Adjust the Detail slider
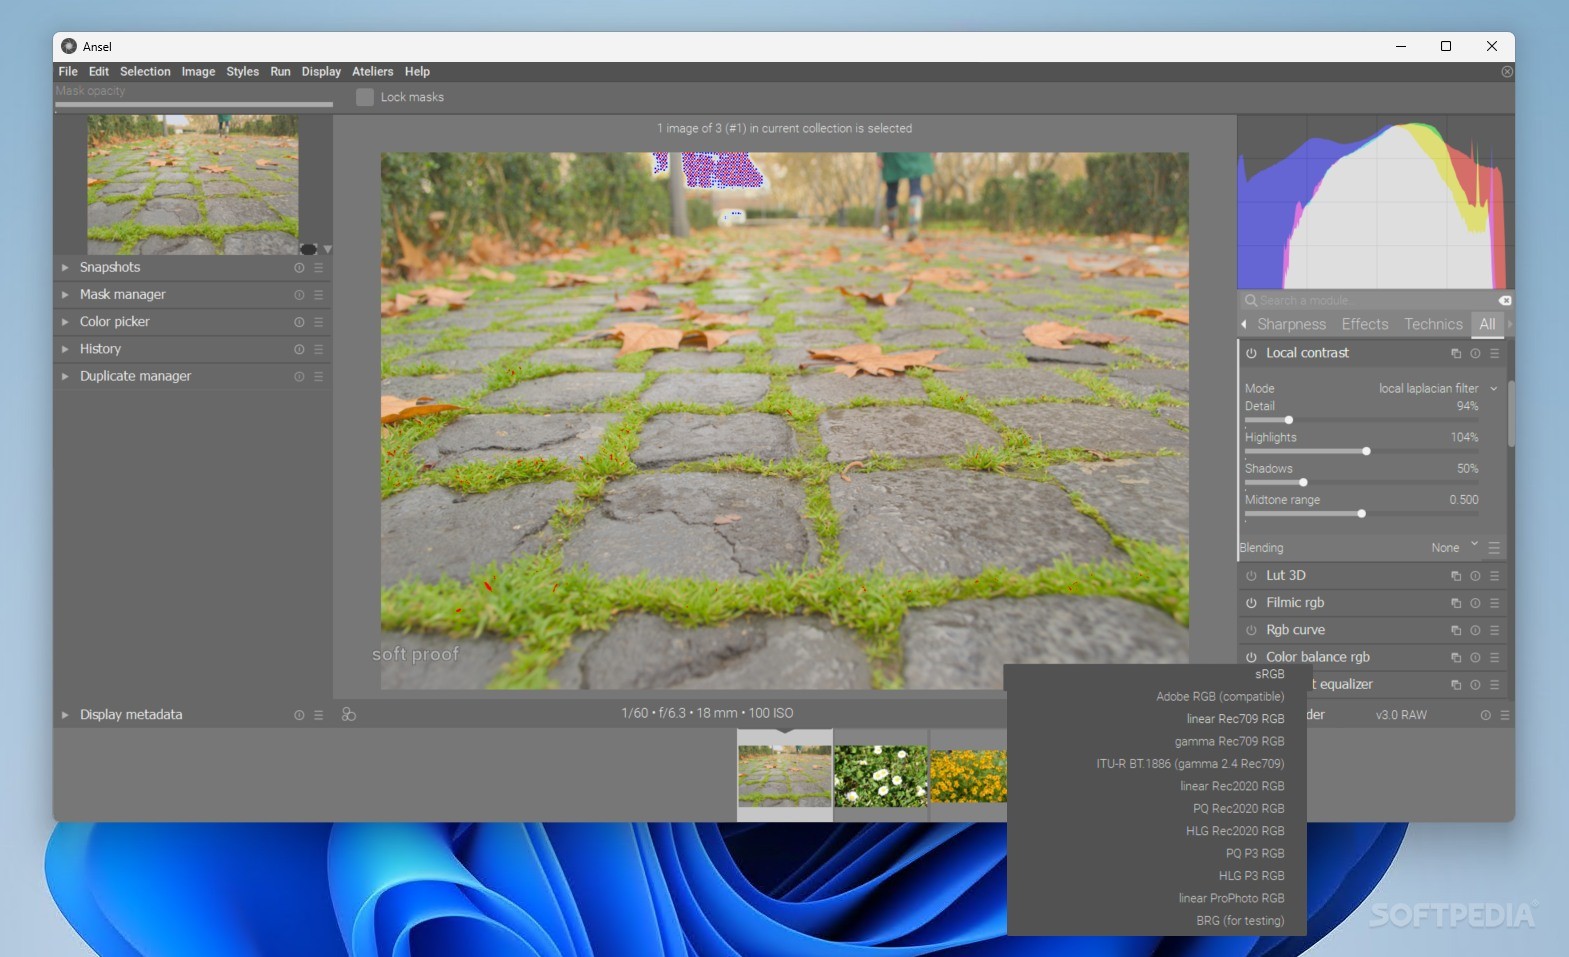Image resolution: width=1569 pixels, height=957 pixels. click(1361, 420)
